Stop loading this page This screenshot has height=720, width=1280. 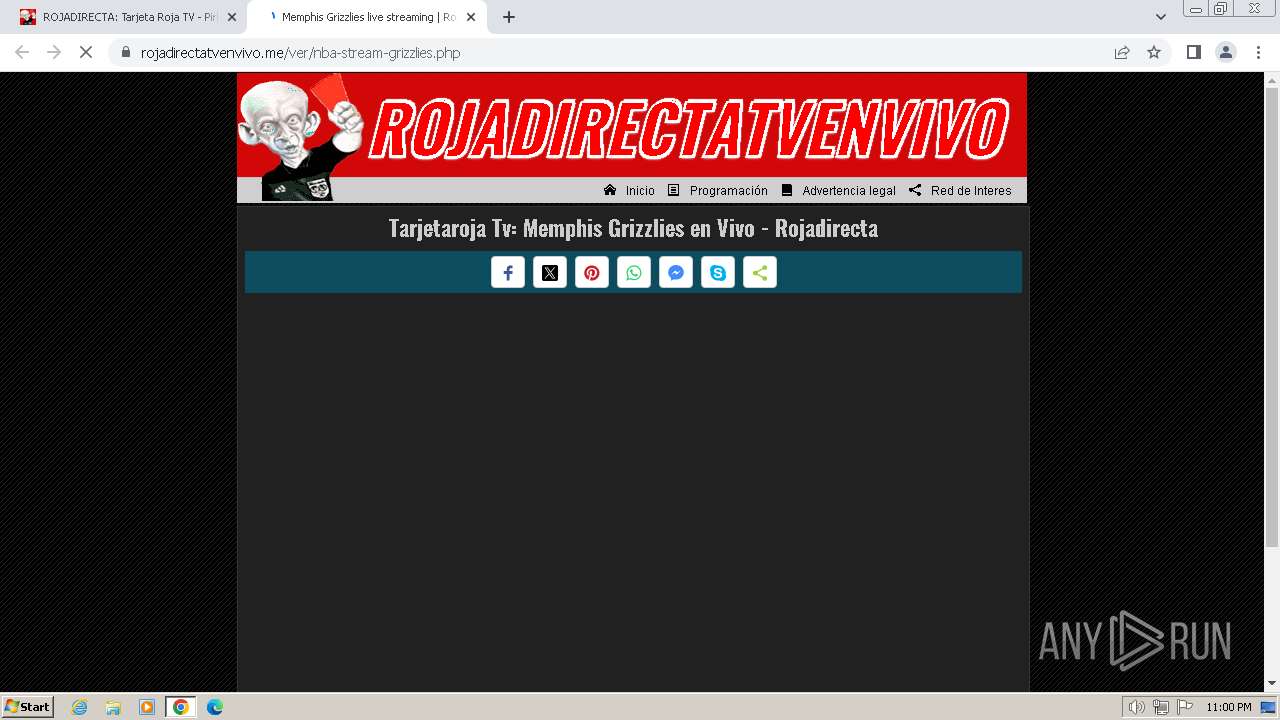[x=86, y=52]
